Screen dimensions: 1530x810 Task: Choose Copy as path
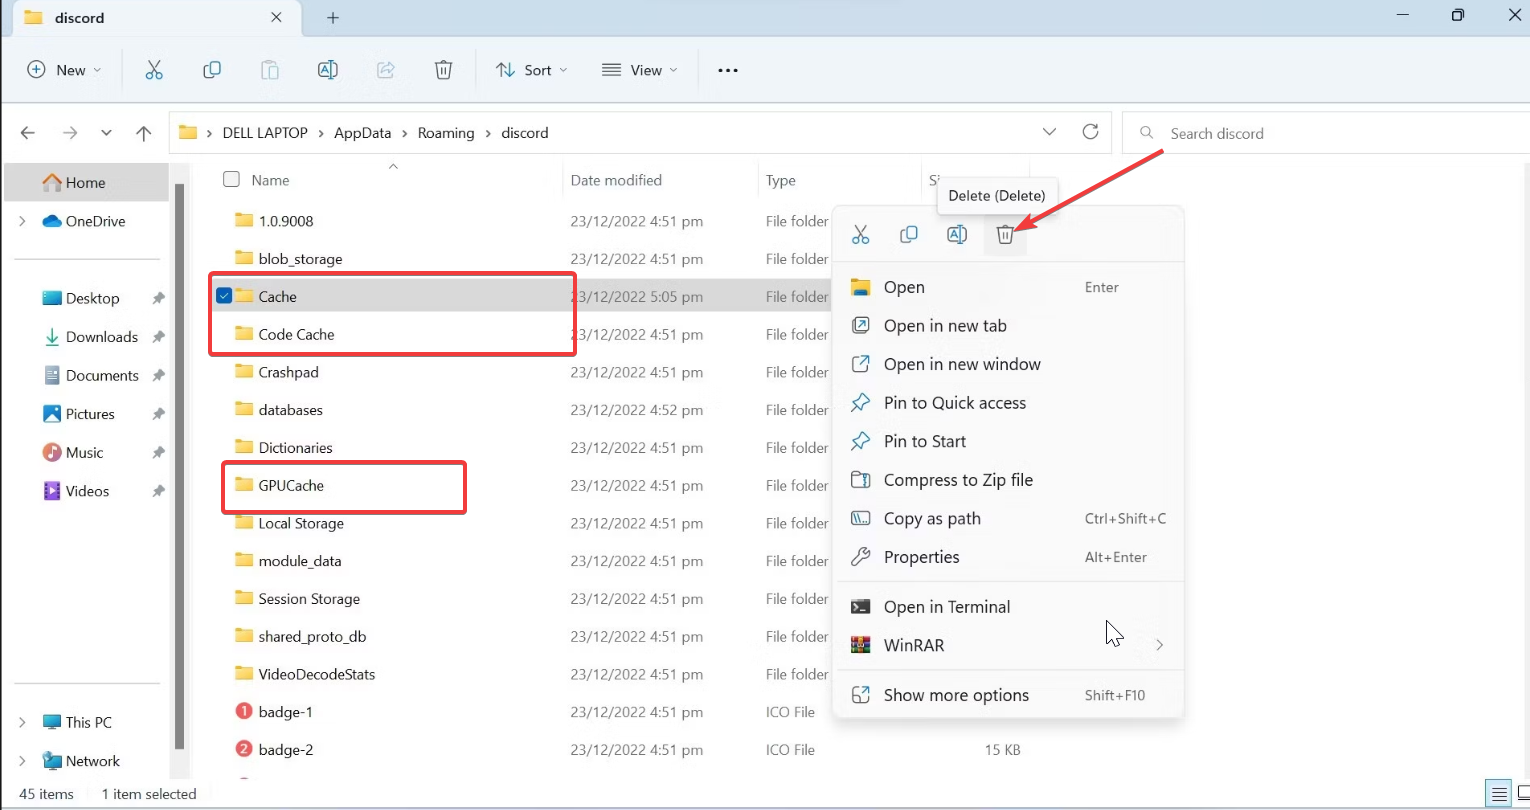click(1009, 519)
